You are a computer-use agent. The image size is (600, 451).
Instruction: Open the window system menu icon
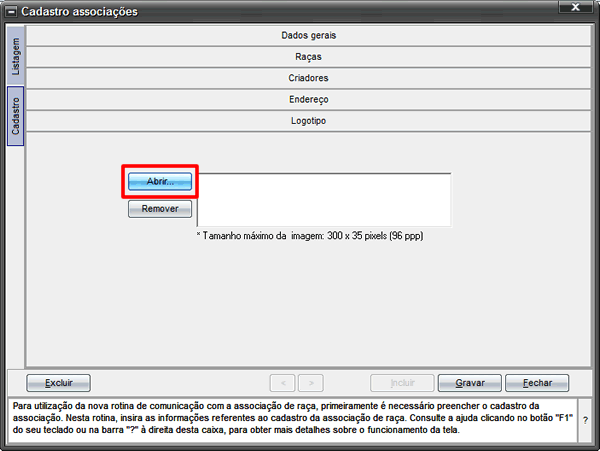[x=12, y=12]
